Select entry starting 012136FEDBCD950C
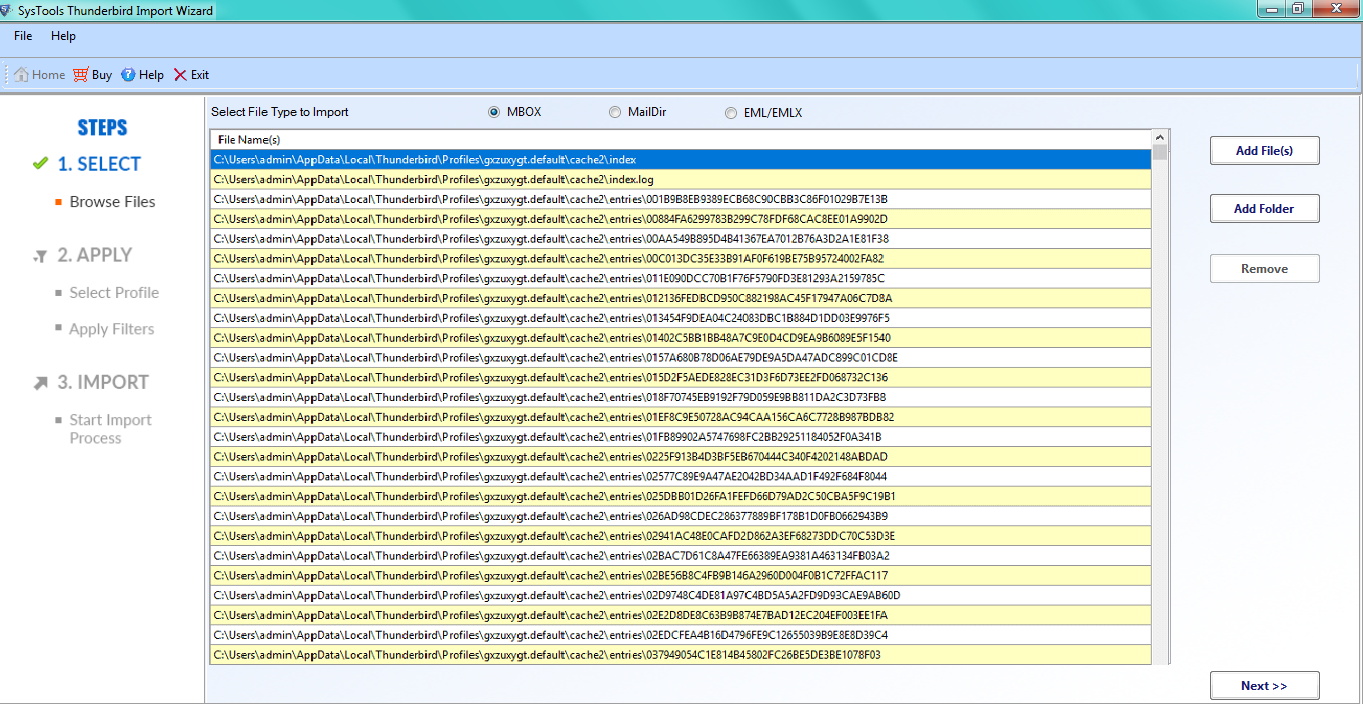This screenshot has width=1363, height=704. pyautogui.click(x=680, y=298)
